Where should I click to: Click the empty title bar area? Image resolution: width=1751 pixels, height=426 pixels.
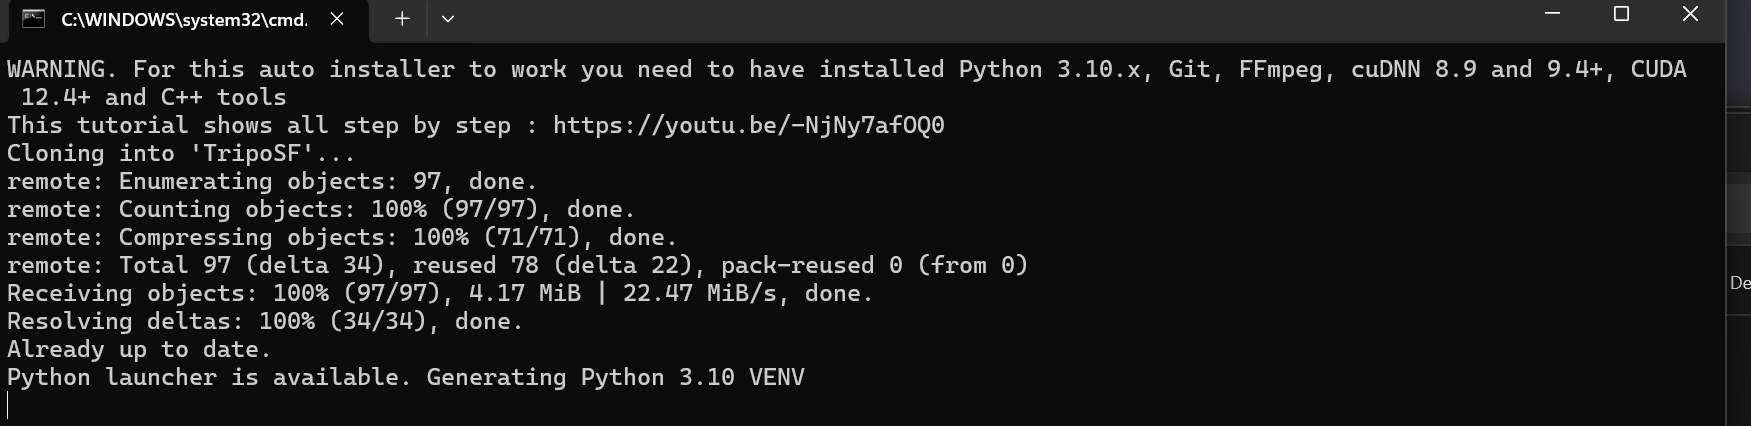[x=1000, y=19]
